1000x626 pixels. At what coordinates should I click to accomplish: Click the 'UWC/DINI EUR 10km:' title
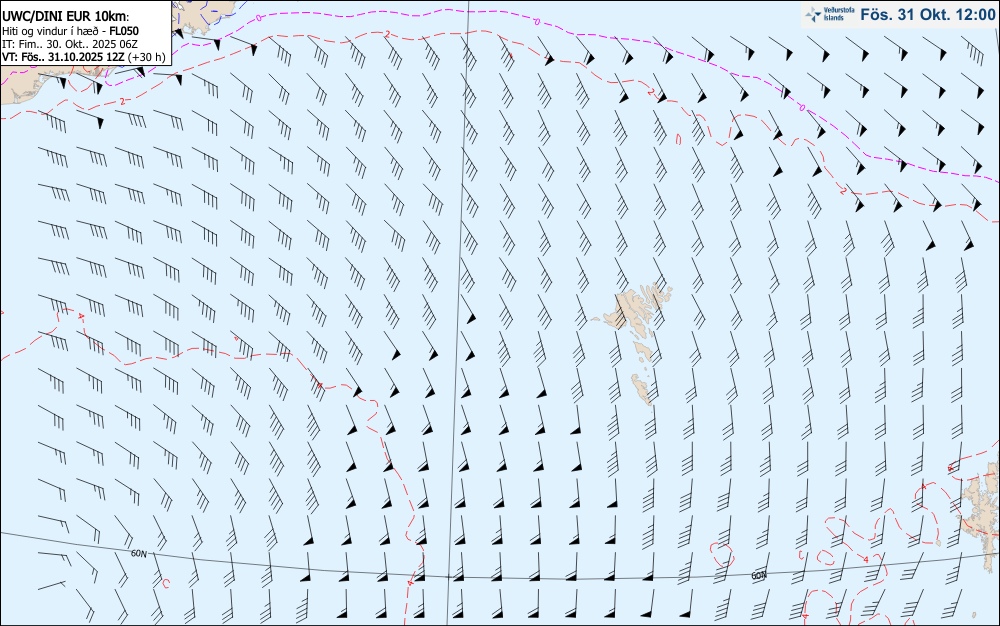pyautogui.click(x=65, y=17)
